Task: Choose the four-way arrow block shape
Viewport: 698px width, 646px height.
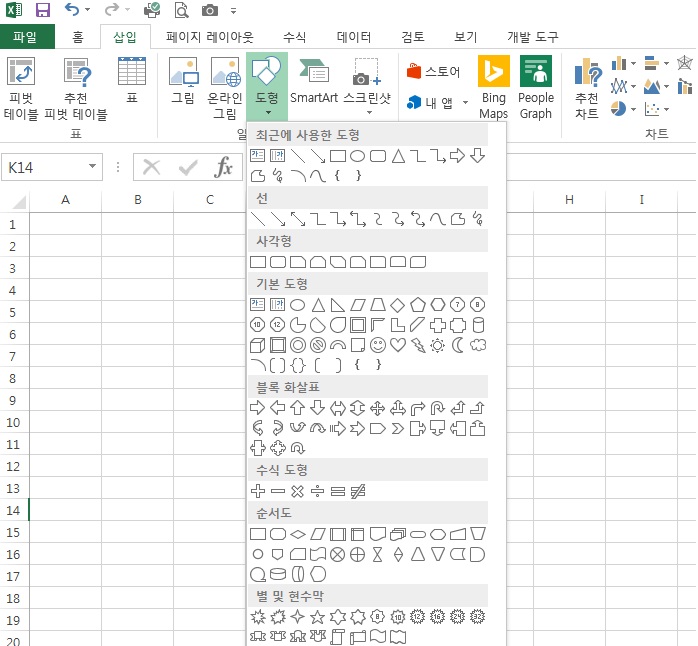Action: (377, 408)
